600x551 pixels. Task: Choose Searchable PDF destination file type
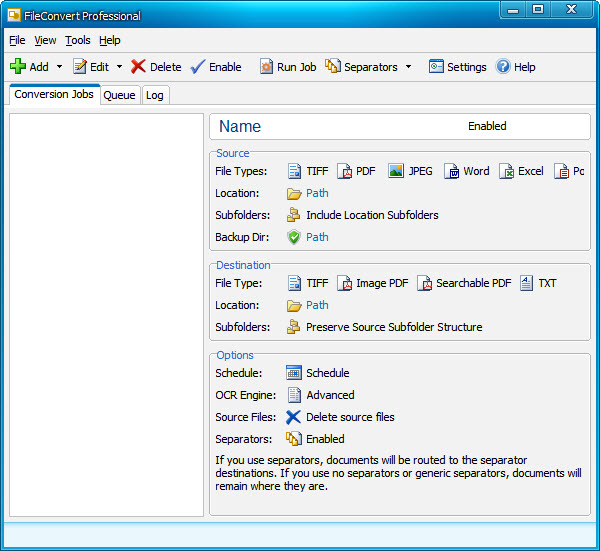coord(425,283)
